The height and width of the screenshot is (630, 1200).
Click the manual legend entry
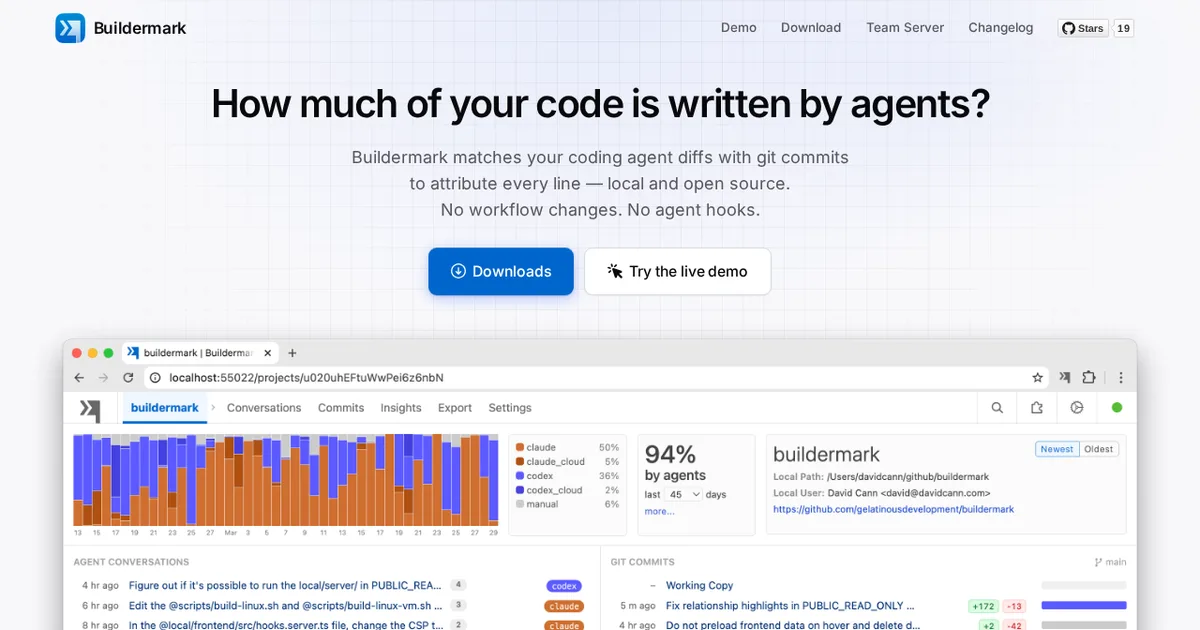568,504
